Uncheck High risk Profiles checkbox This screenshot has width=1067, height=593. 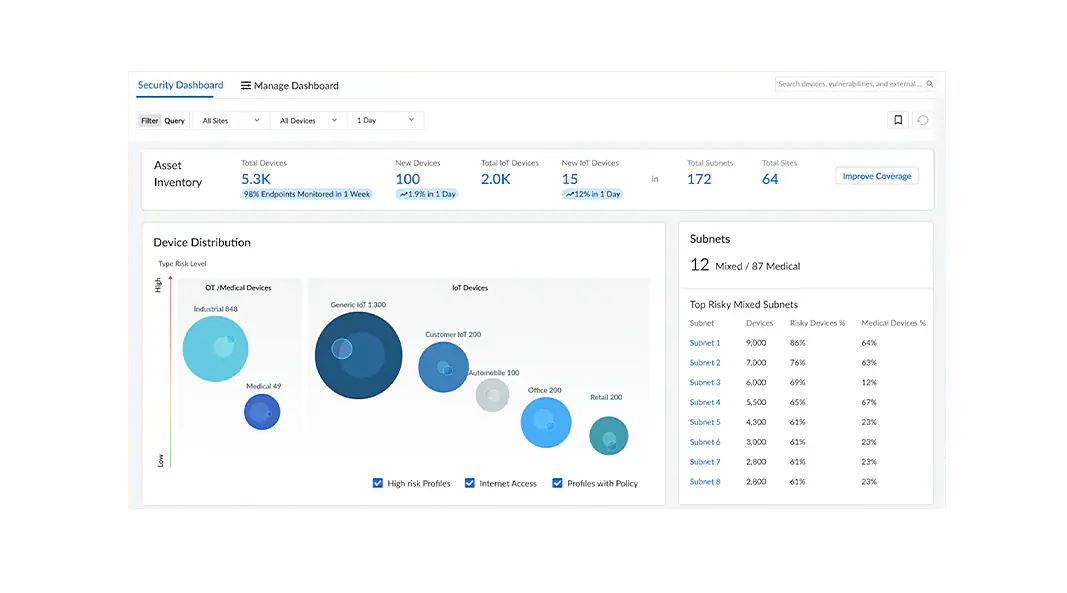pos(378,483)
